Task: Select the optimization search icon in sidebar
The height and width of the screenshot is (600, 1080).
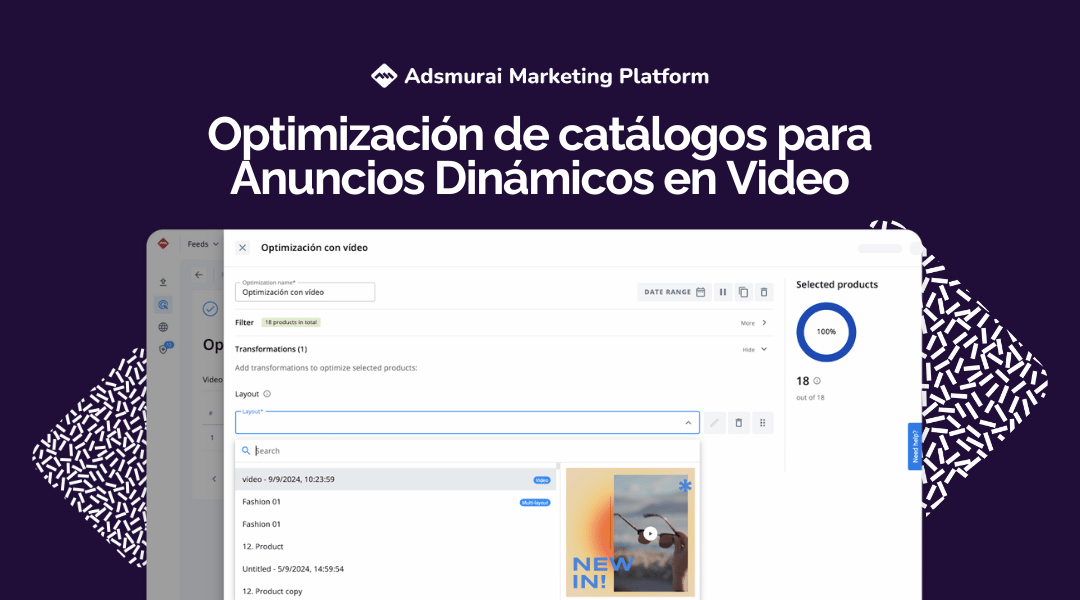Action: (x=163, y=304)
